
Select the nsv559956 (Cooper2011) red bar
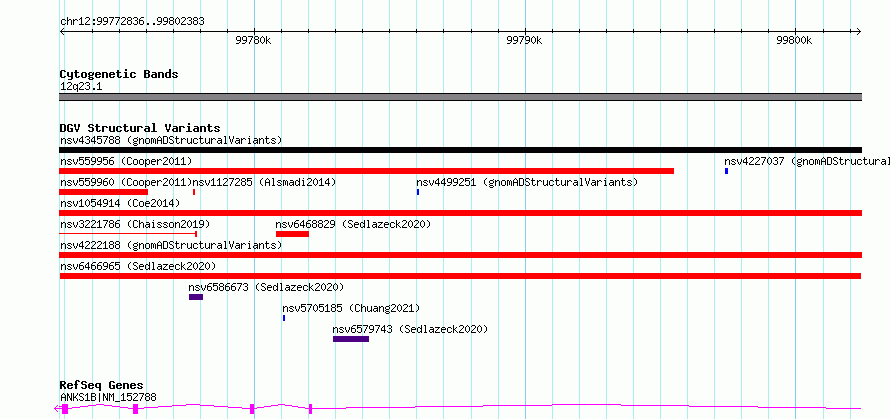click(367, 171)
